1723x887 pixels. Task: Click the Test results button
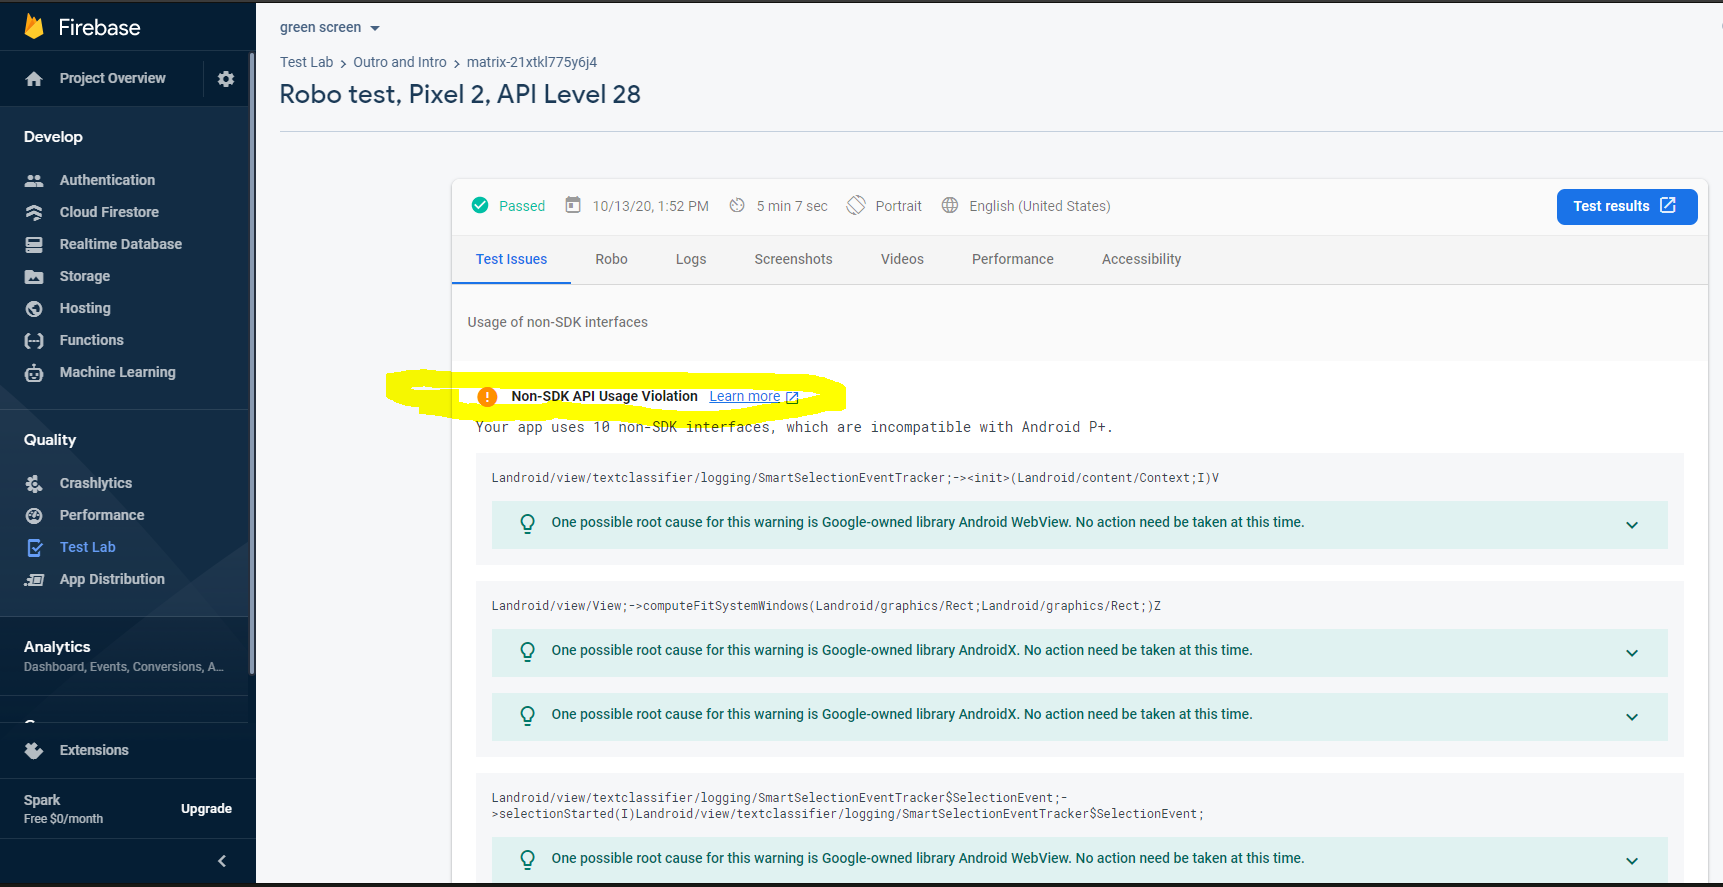[x=1627, y=206]
